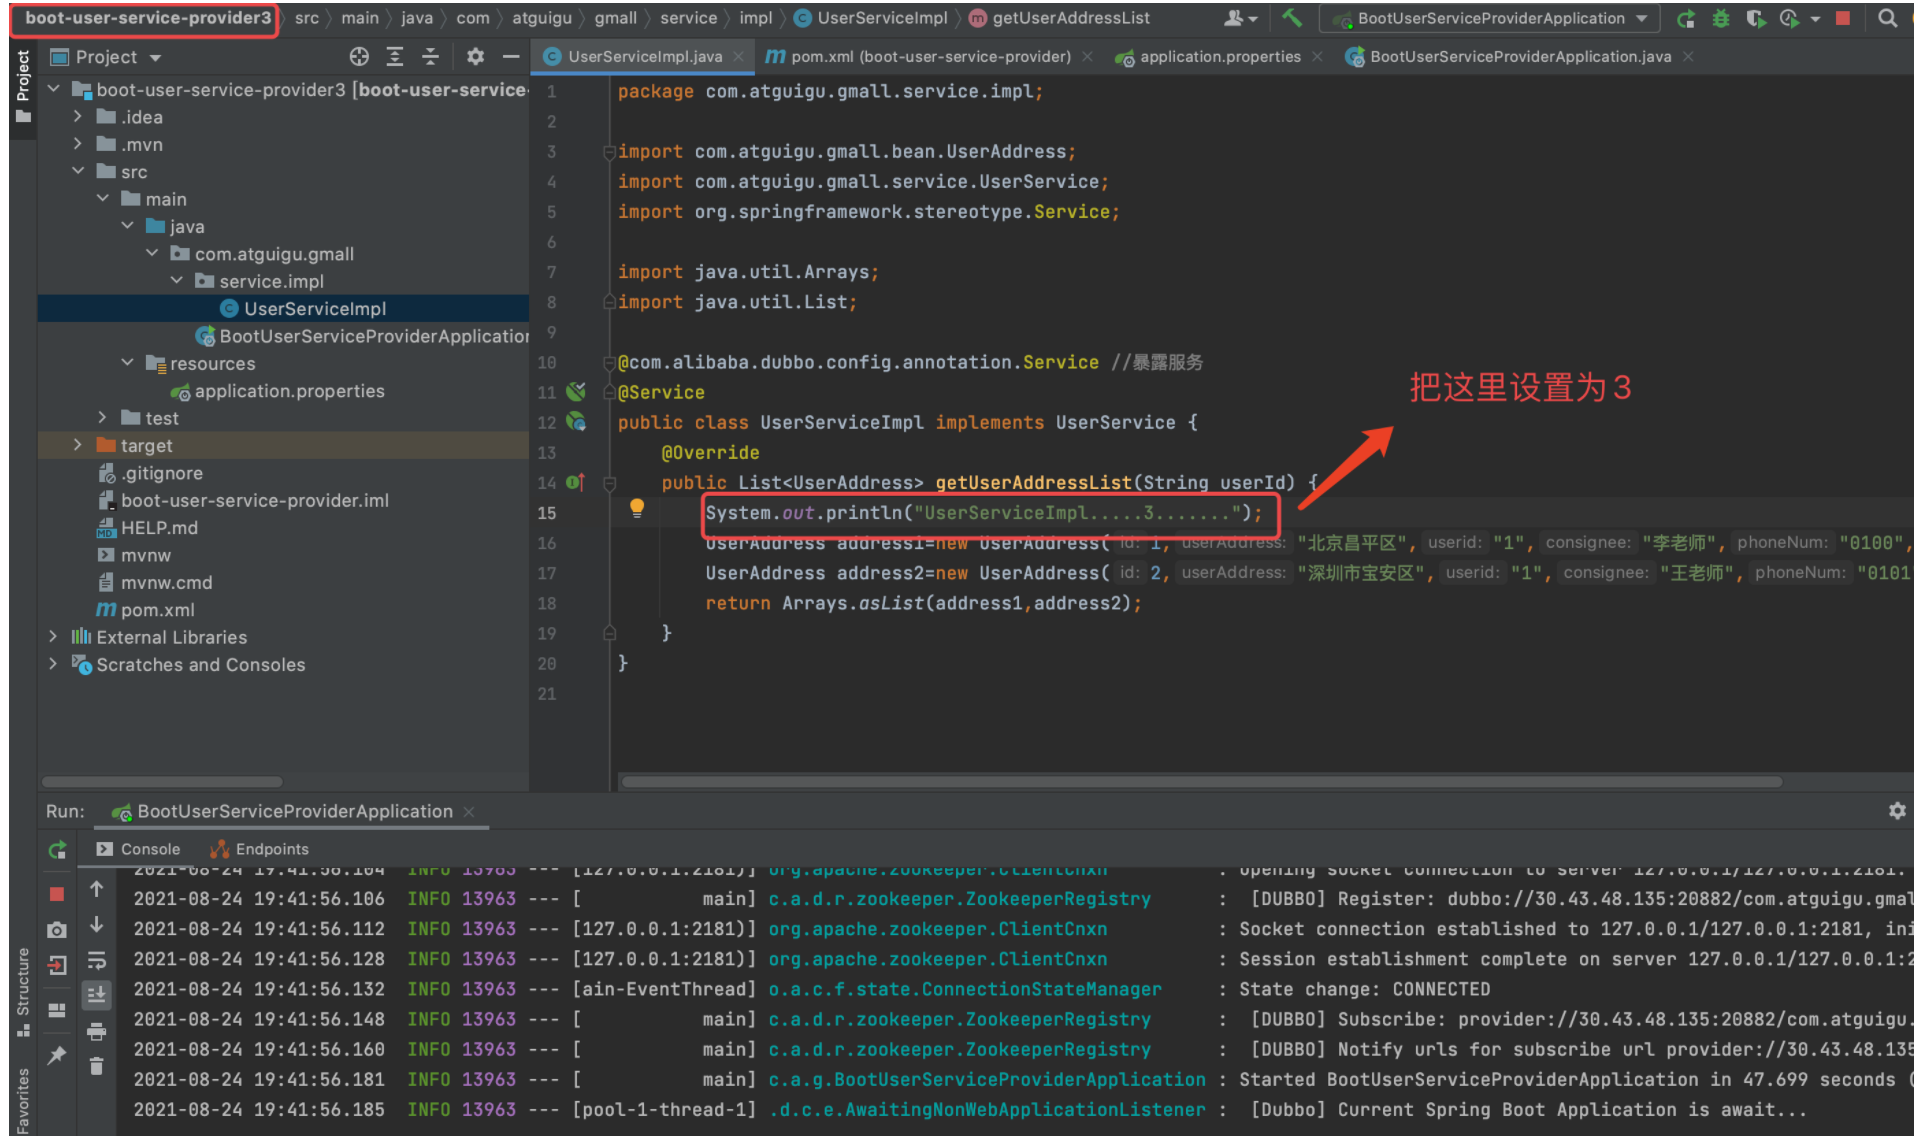The height and width of the screenshot is (1136, 1914).
Task: Close the Run BootUserServiceProviderApplication tab
Action: point(469,812)
